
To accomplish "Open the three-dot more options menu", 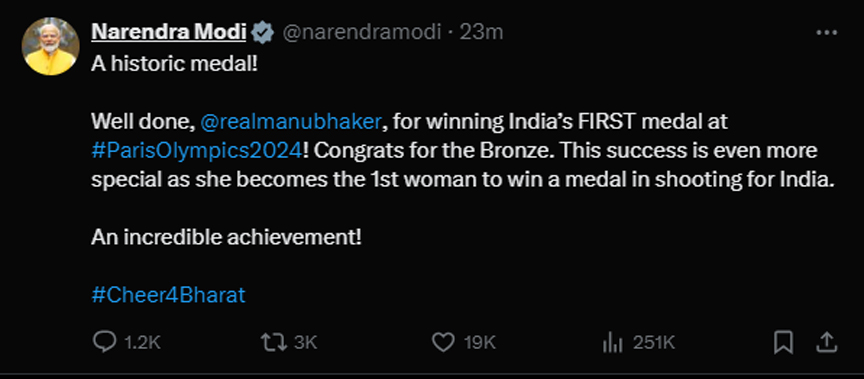I will pos(827,33).
